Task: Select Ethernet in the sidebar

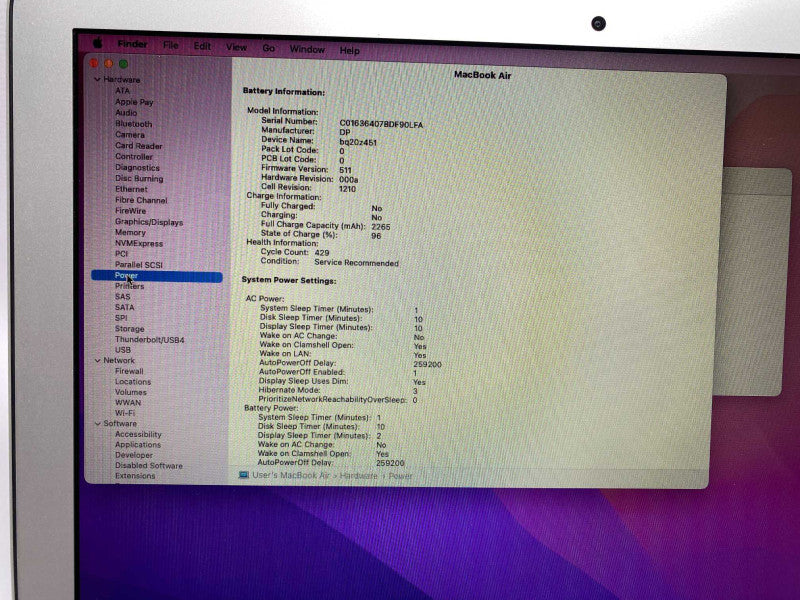Action: (131, 189)
